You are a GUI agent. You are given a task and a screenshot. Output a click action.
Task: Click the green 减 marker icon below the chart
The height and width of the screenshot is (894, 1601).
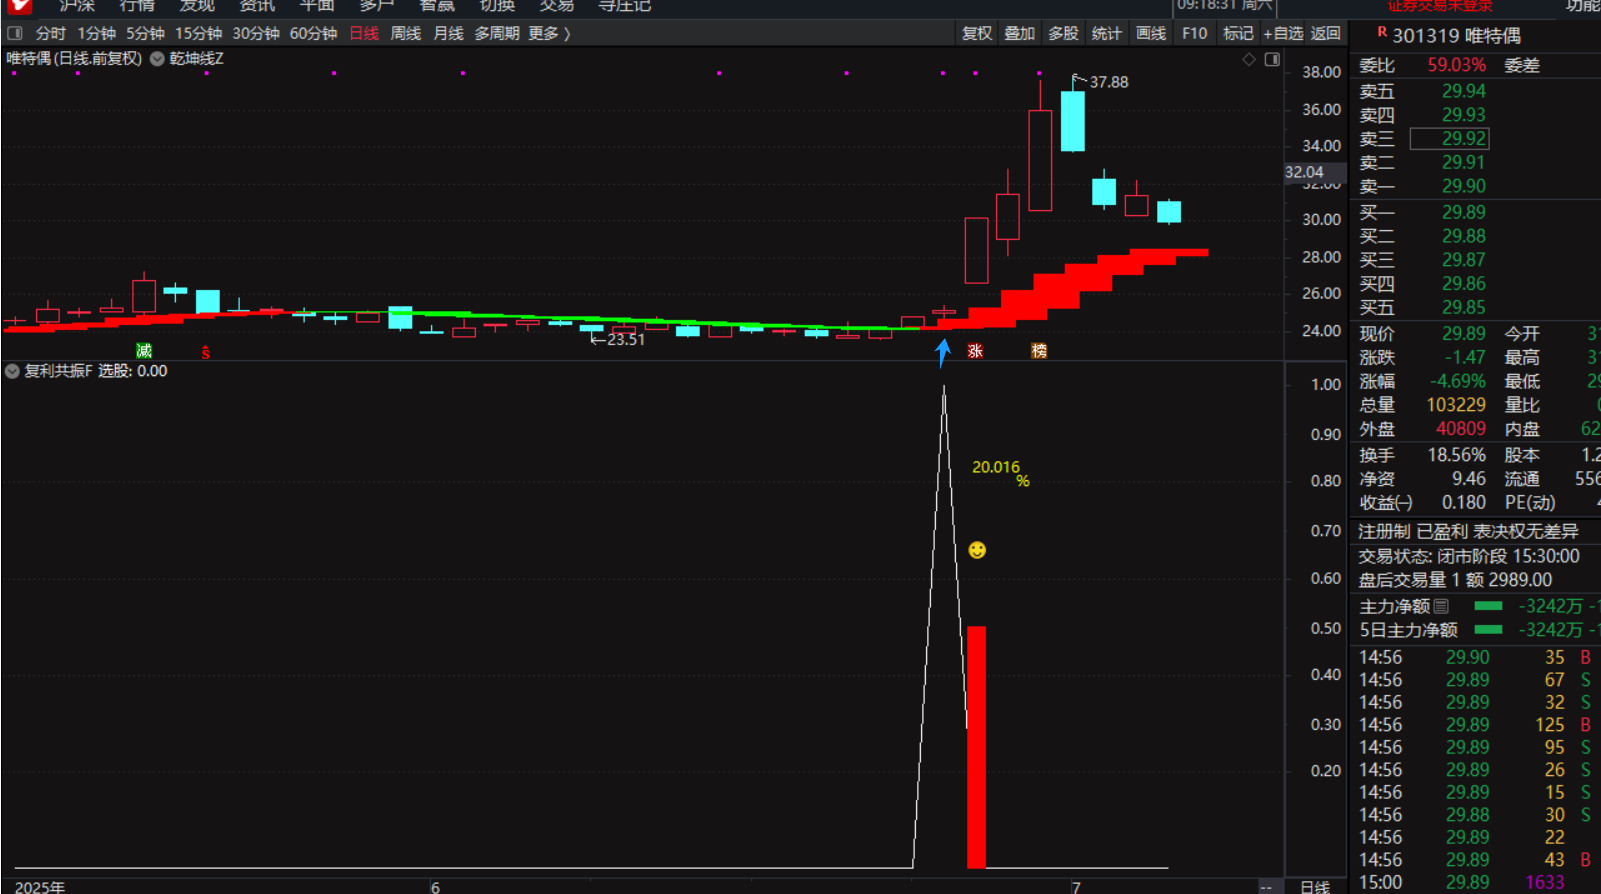pos(144,351)
